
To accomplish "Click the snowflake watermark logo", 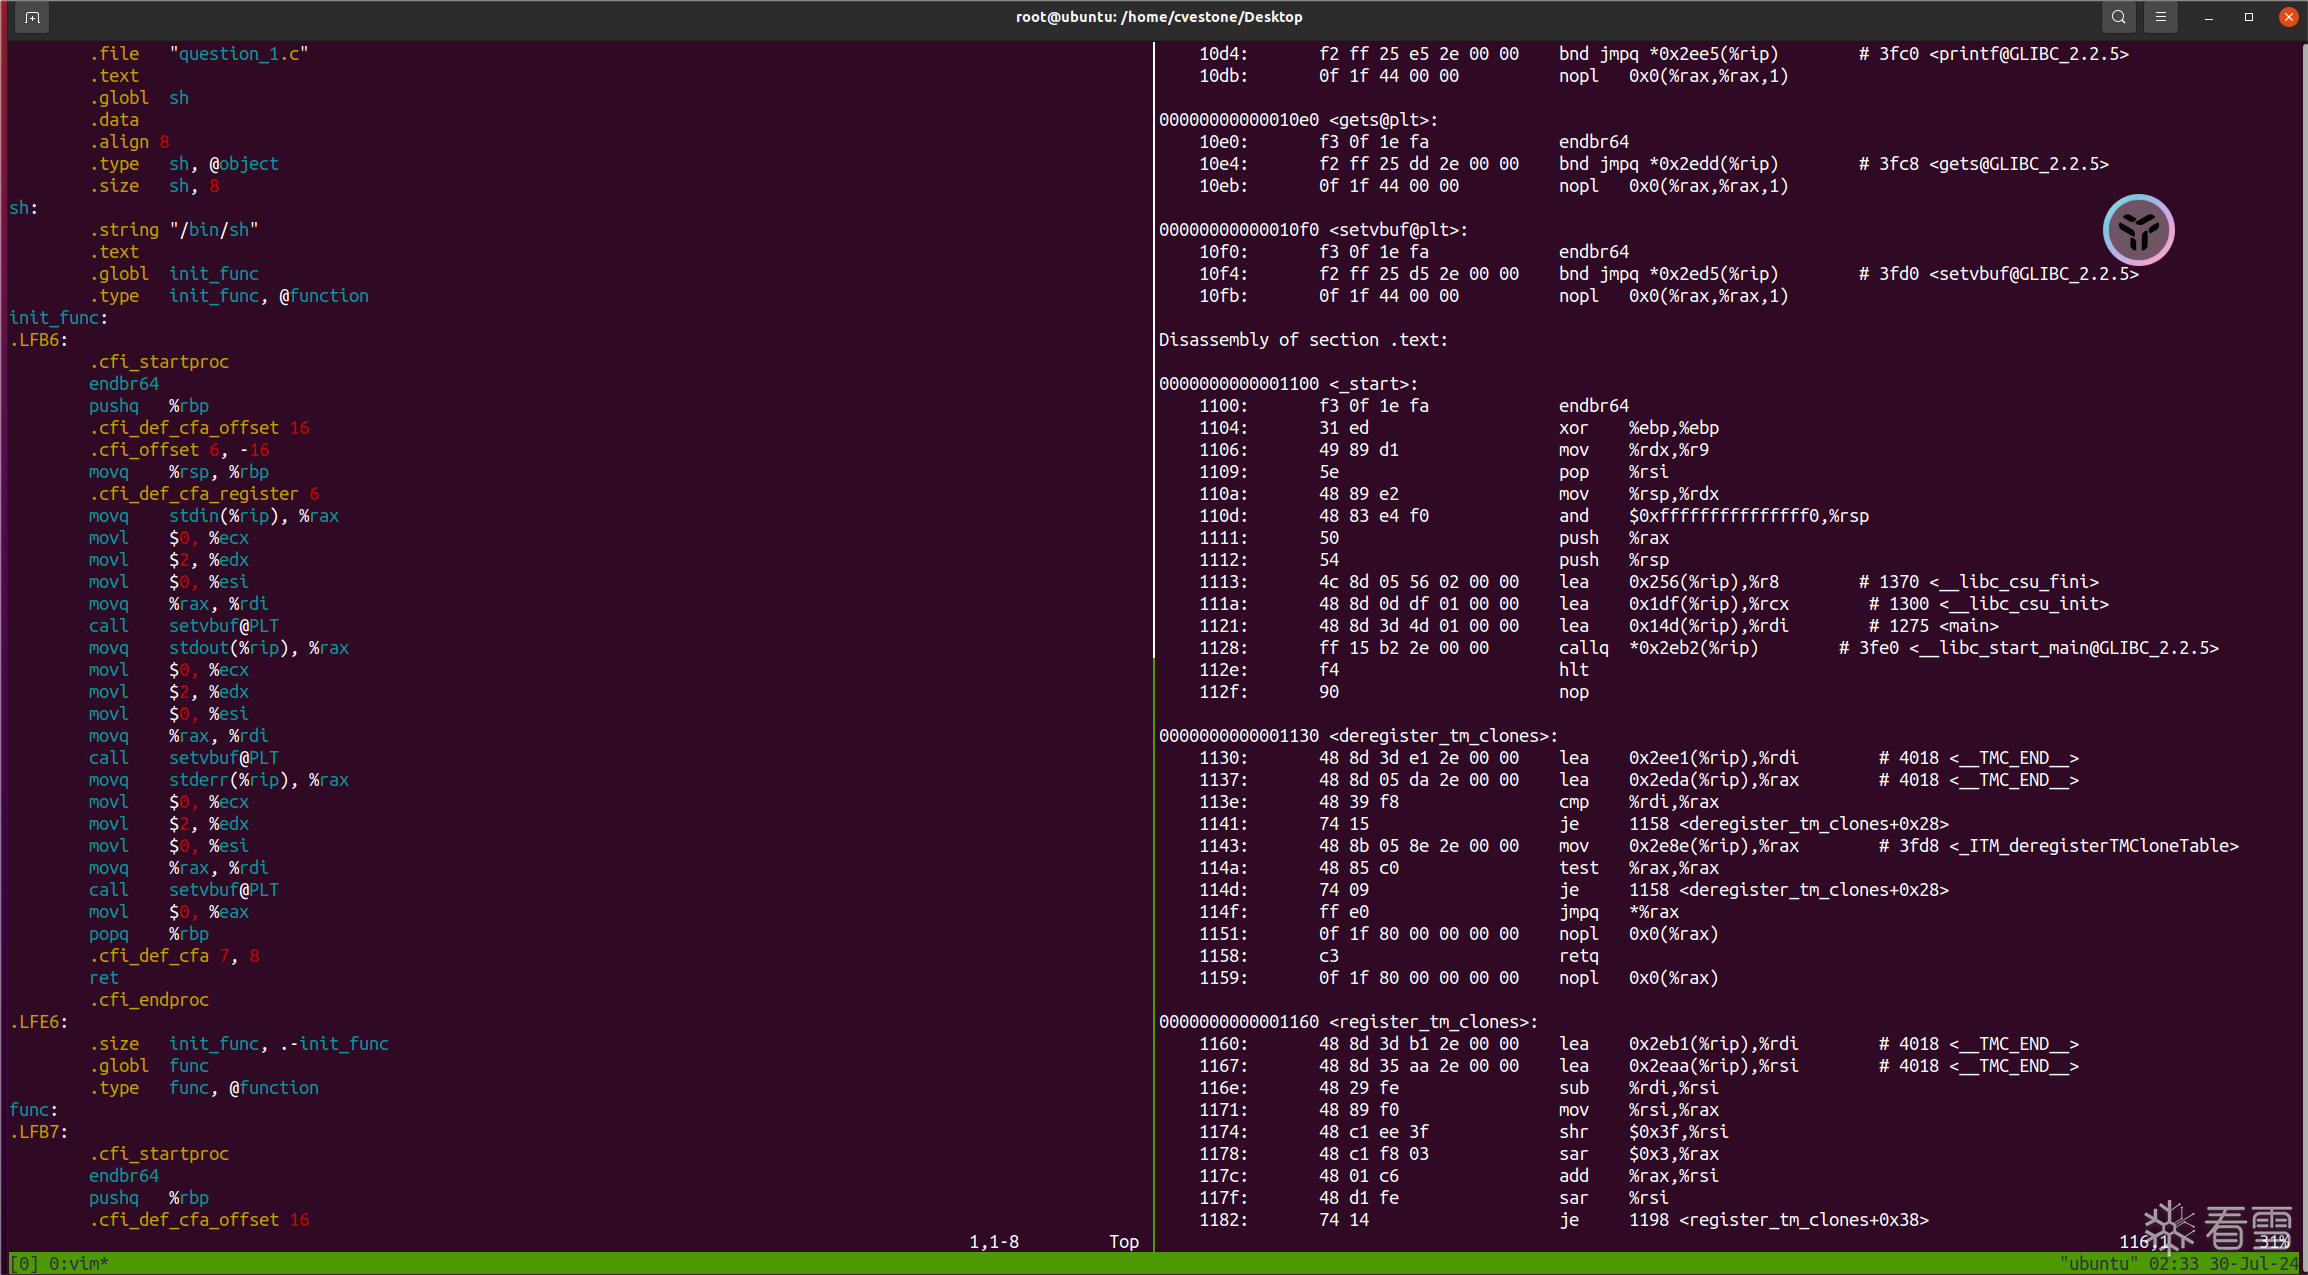I will point(2168,1225).
